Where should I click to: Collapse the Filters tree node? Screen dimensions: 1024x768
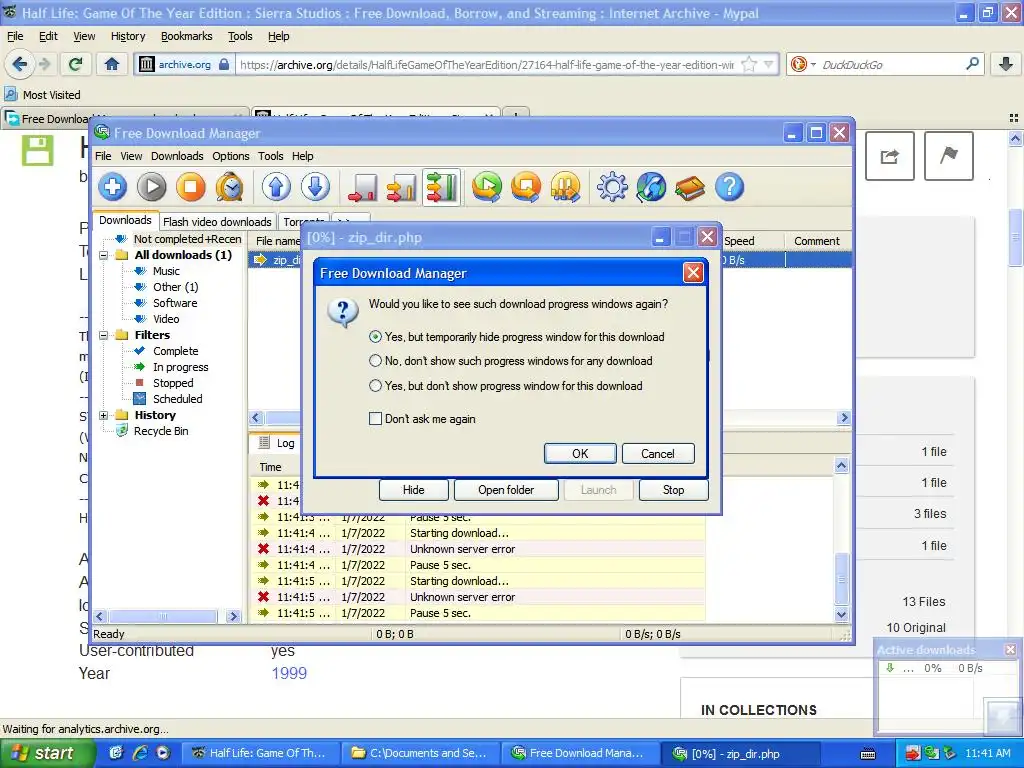click(103, 335)
